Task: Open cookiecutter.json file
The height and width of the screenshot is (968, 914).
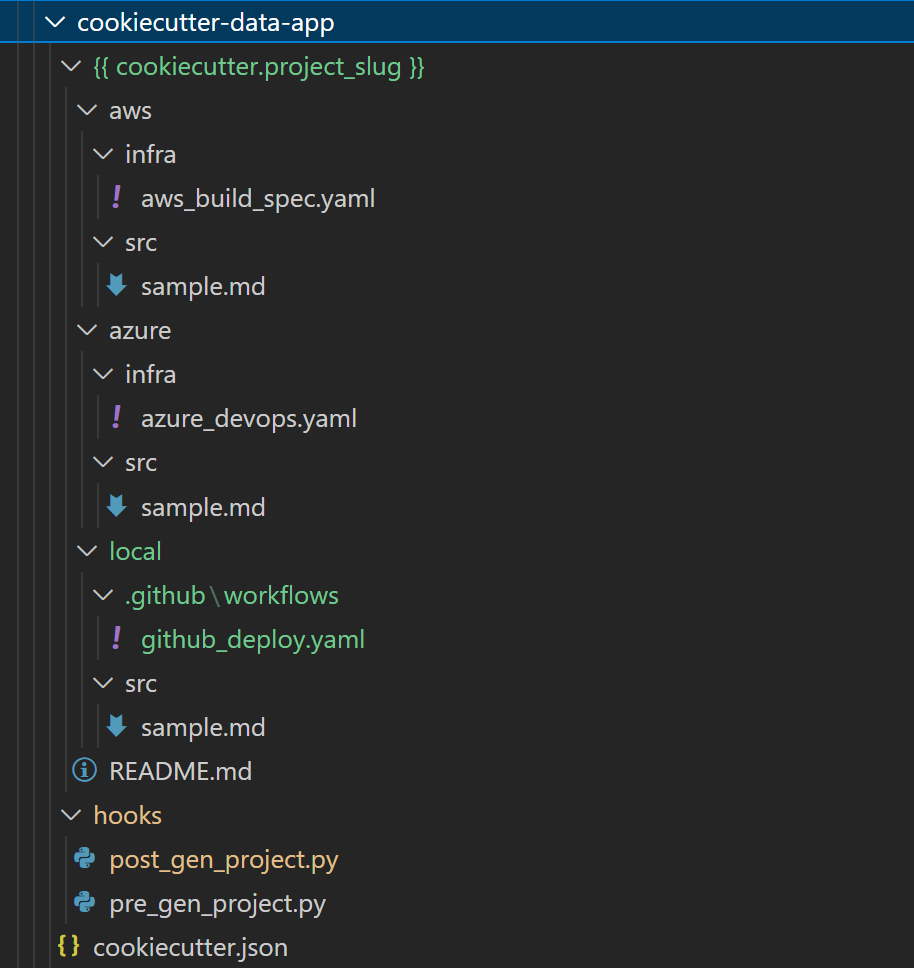Action: [191, 948]
